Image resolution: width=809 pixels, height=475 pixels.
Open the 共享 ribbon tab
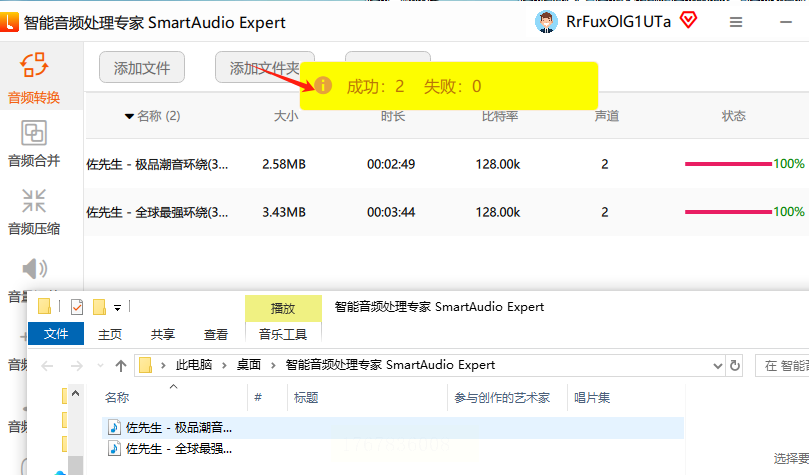(x=163, y=334)
